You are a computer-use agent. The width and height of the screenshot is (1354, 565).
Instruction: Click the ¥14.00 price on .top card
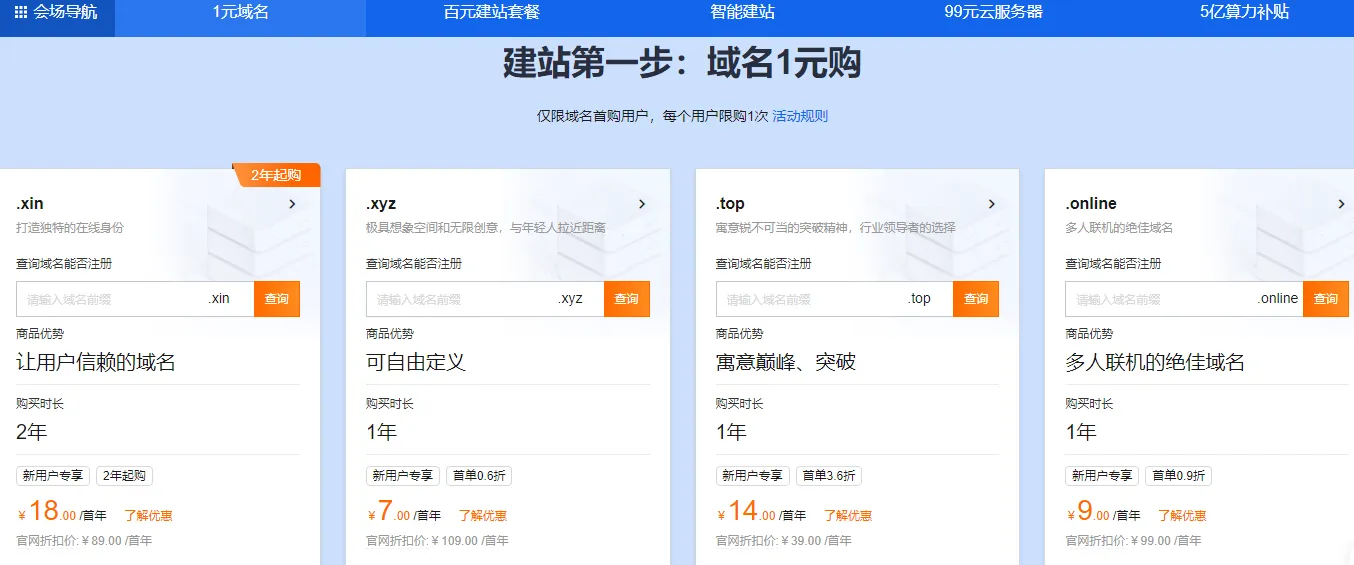coord(746,512)
